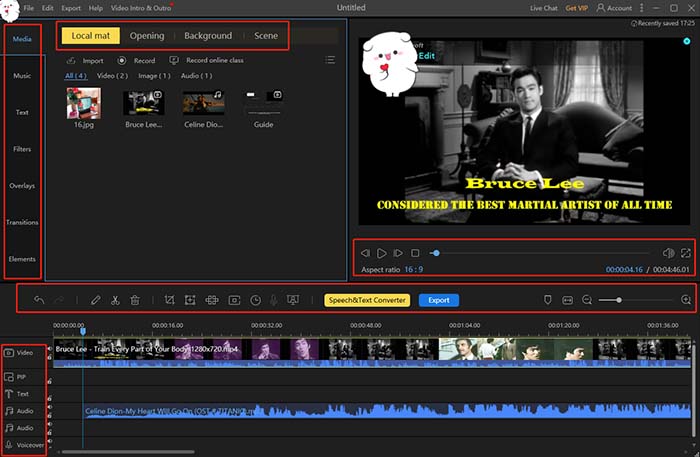Mute the Voiceover track
Image resolution: width=700 pixels, height=457 pixels.
pos(50,441)
